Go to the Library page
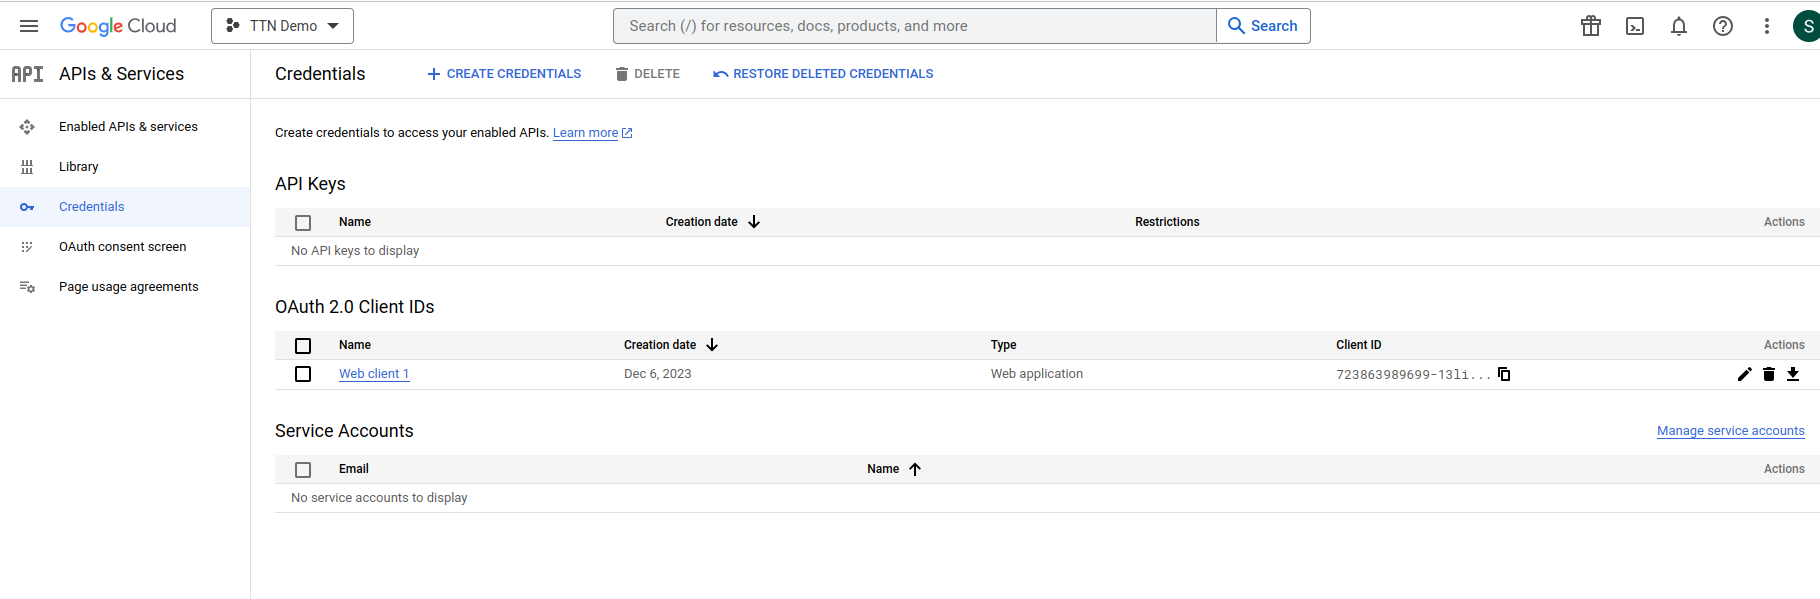 (79, 167)
